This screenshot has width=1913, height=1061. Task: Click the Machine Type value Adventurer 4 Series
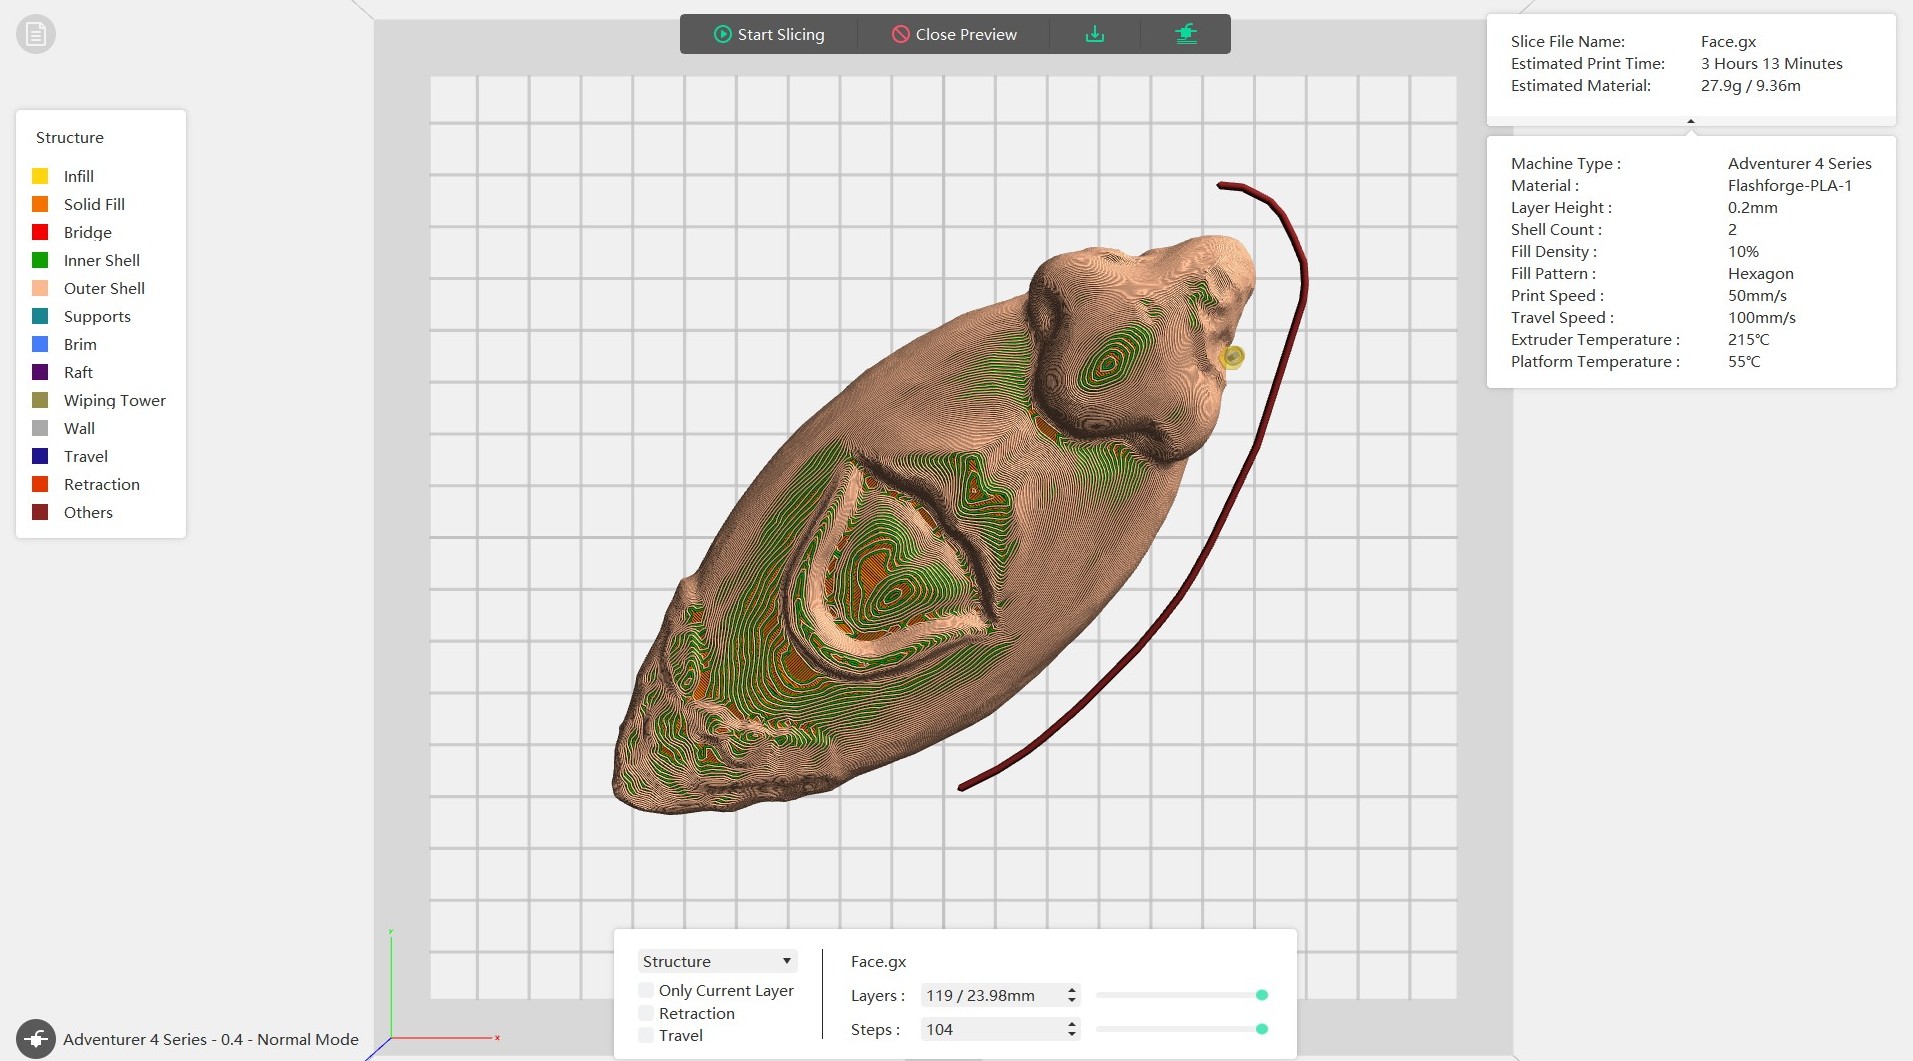(x=1799, y=163)
